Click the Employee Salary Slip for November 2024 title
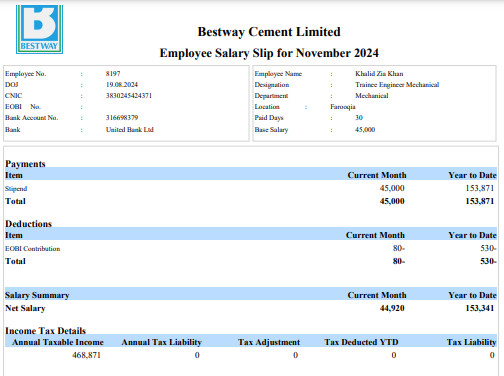Viewport: 504px width, 376px height. tap(269, 53)
